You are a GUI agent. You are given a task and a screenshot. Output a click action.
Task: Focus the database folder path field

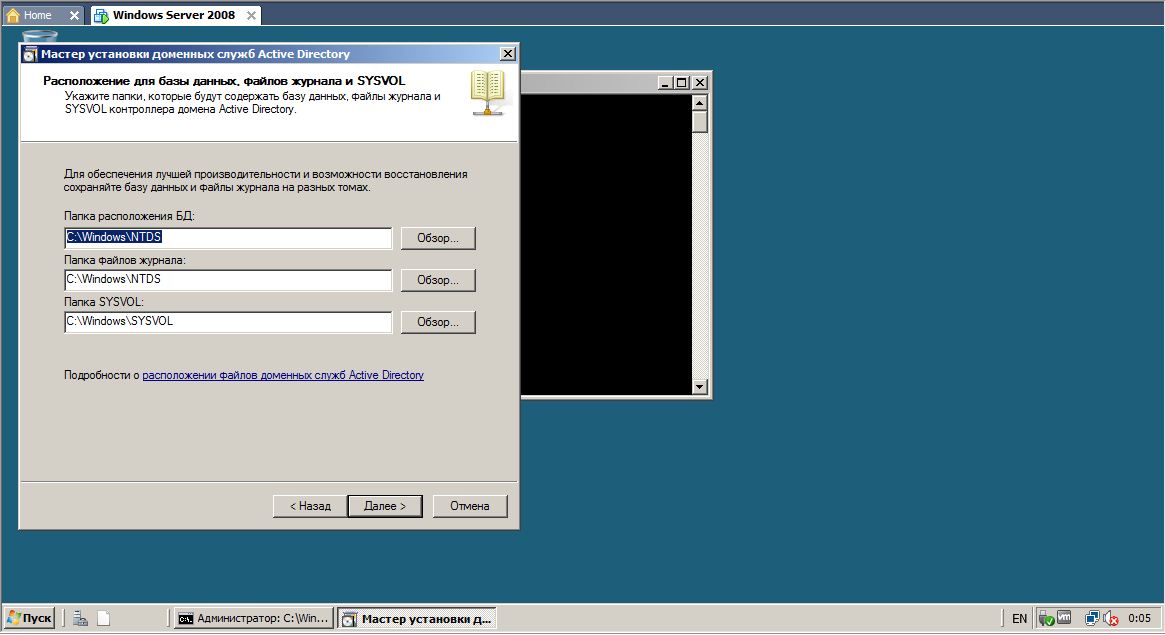tap(228, 238)
